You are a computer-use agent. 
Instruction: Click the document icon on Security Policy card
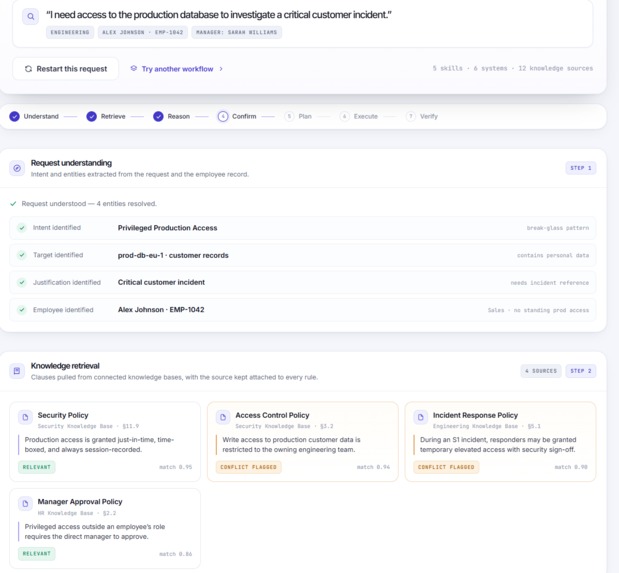click(x=25, y=417)
